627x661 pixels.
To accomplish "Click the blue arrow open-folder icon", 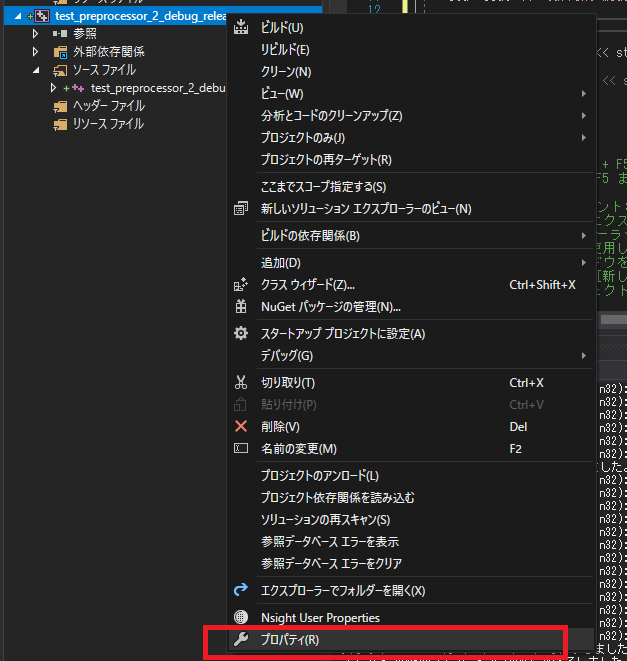I will [x=241, y=590].
